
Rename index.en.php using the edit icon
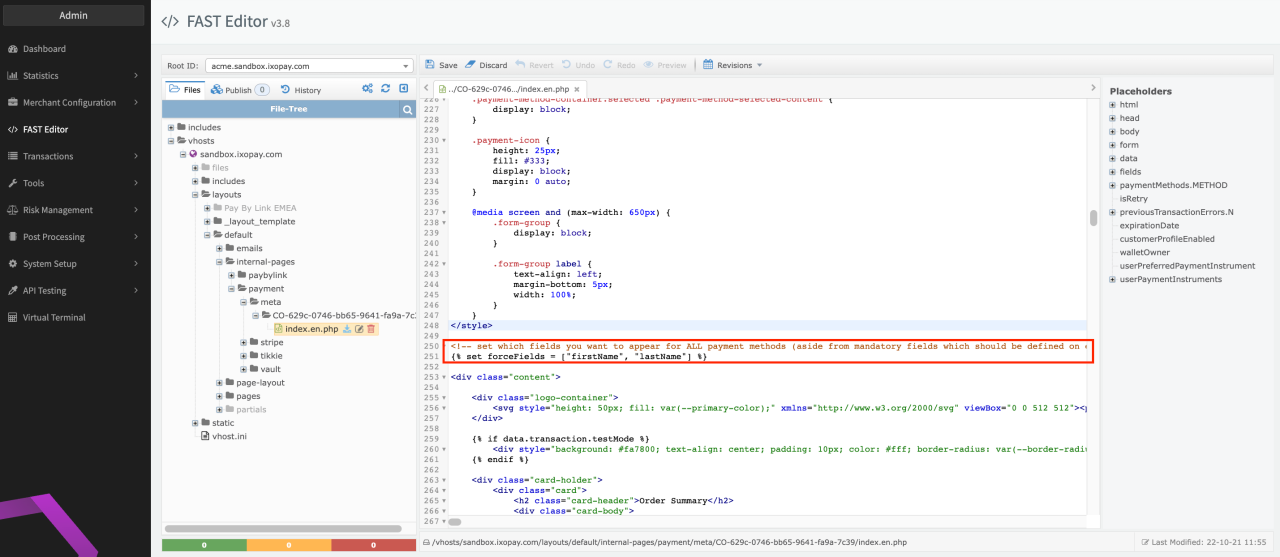coord(359,329)
